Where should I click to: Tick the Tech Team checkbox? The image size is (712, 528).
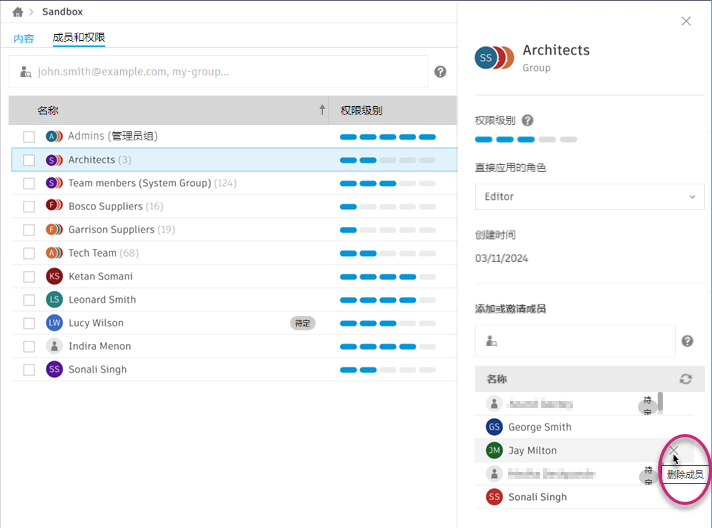pos(29,253)
